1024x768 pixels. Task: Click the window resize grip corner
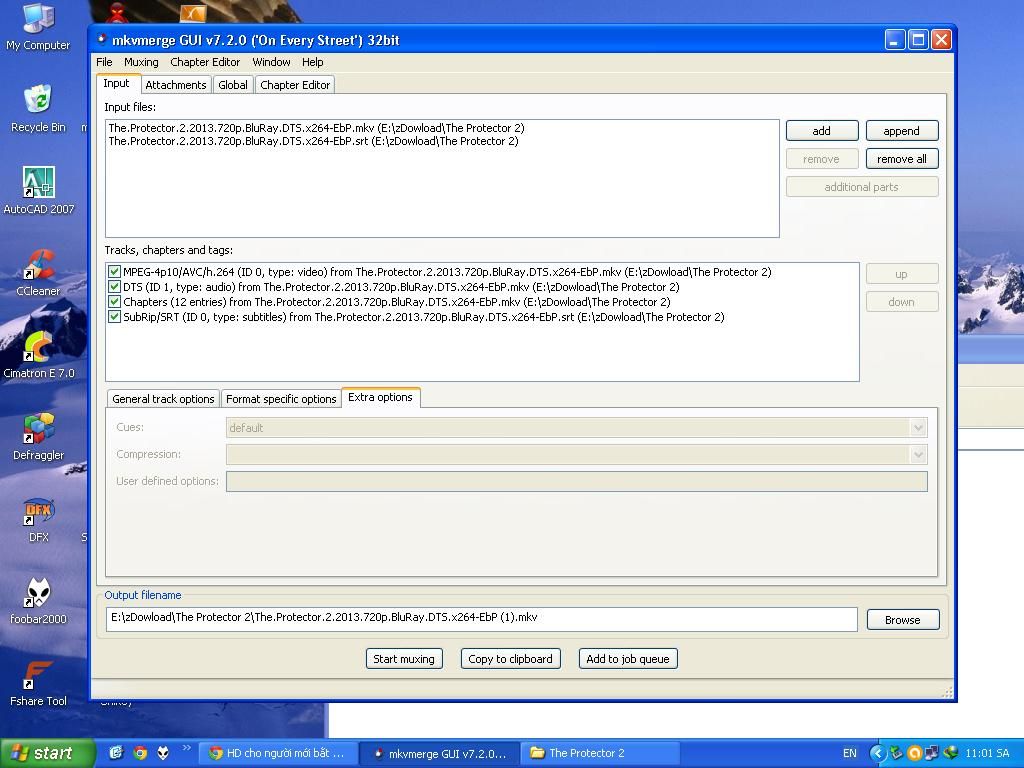[x=948, y=692]
